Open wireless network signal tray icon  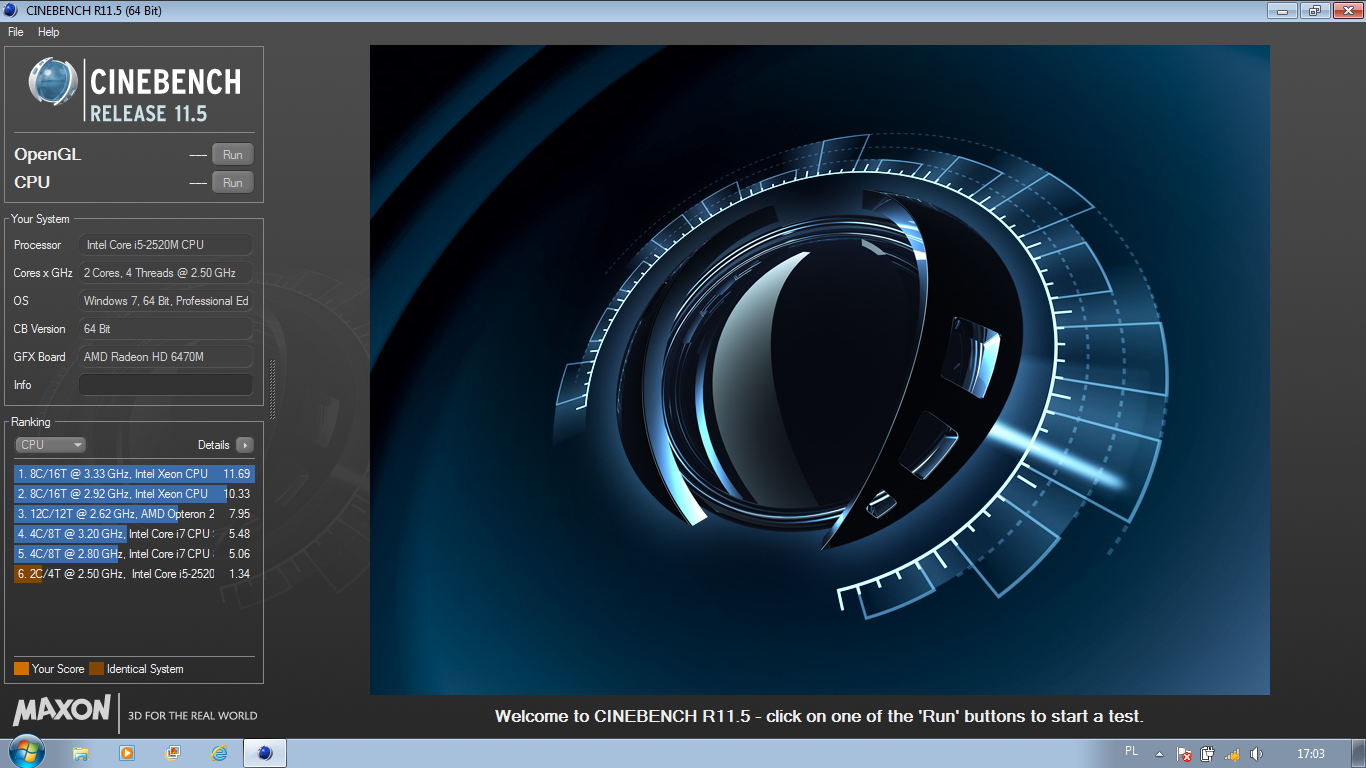(x=1232, y=754)
